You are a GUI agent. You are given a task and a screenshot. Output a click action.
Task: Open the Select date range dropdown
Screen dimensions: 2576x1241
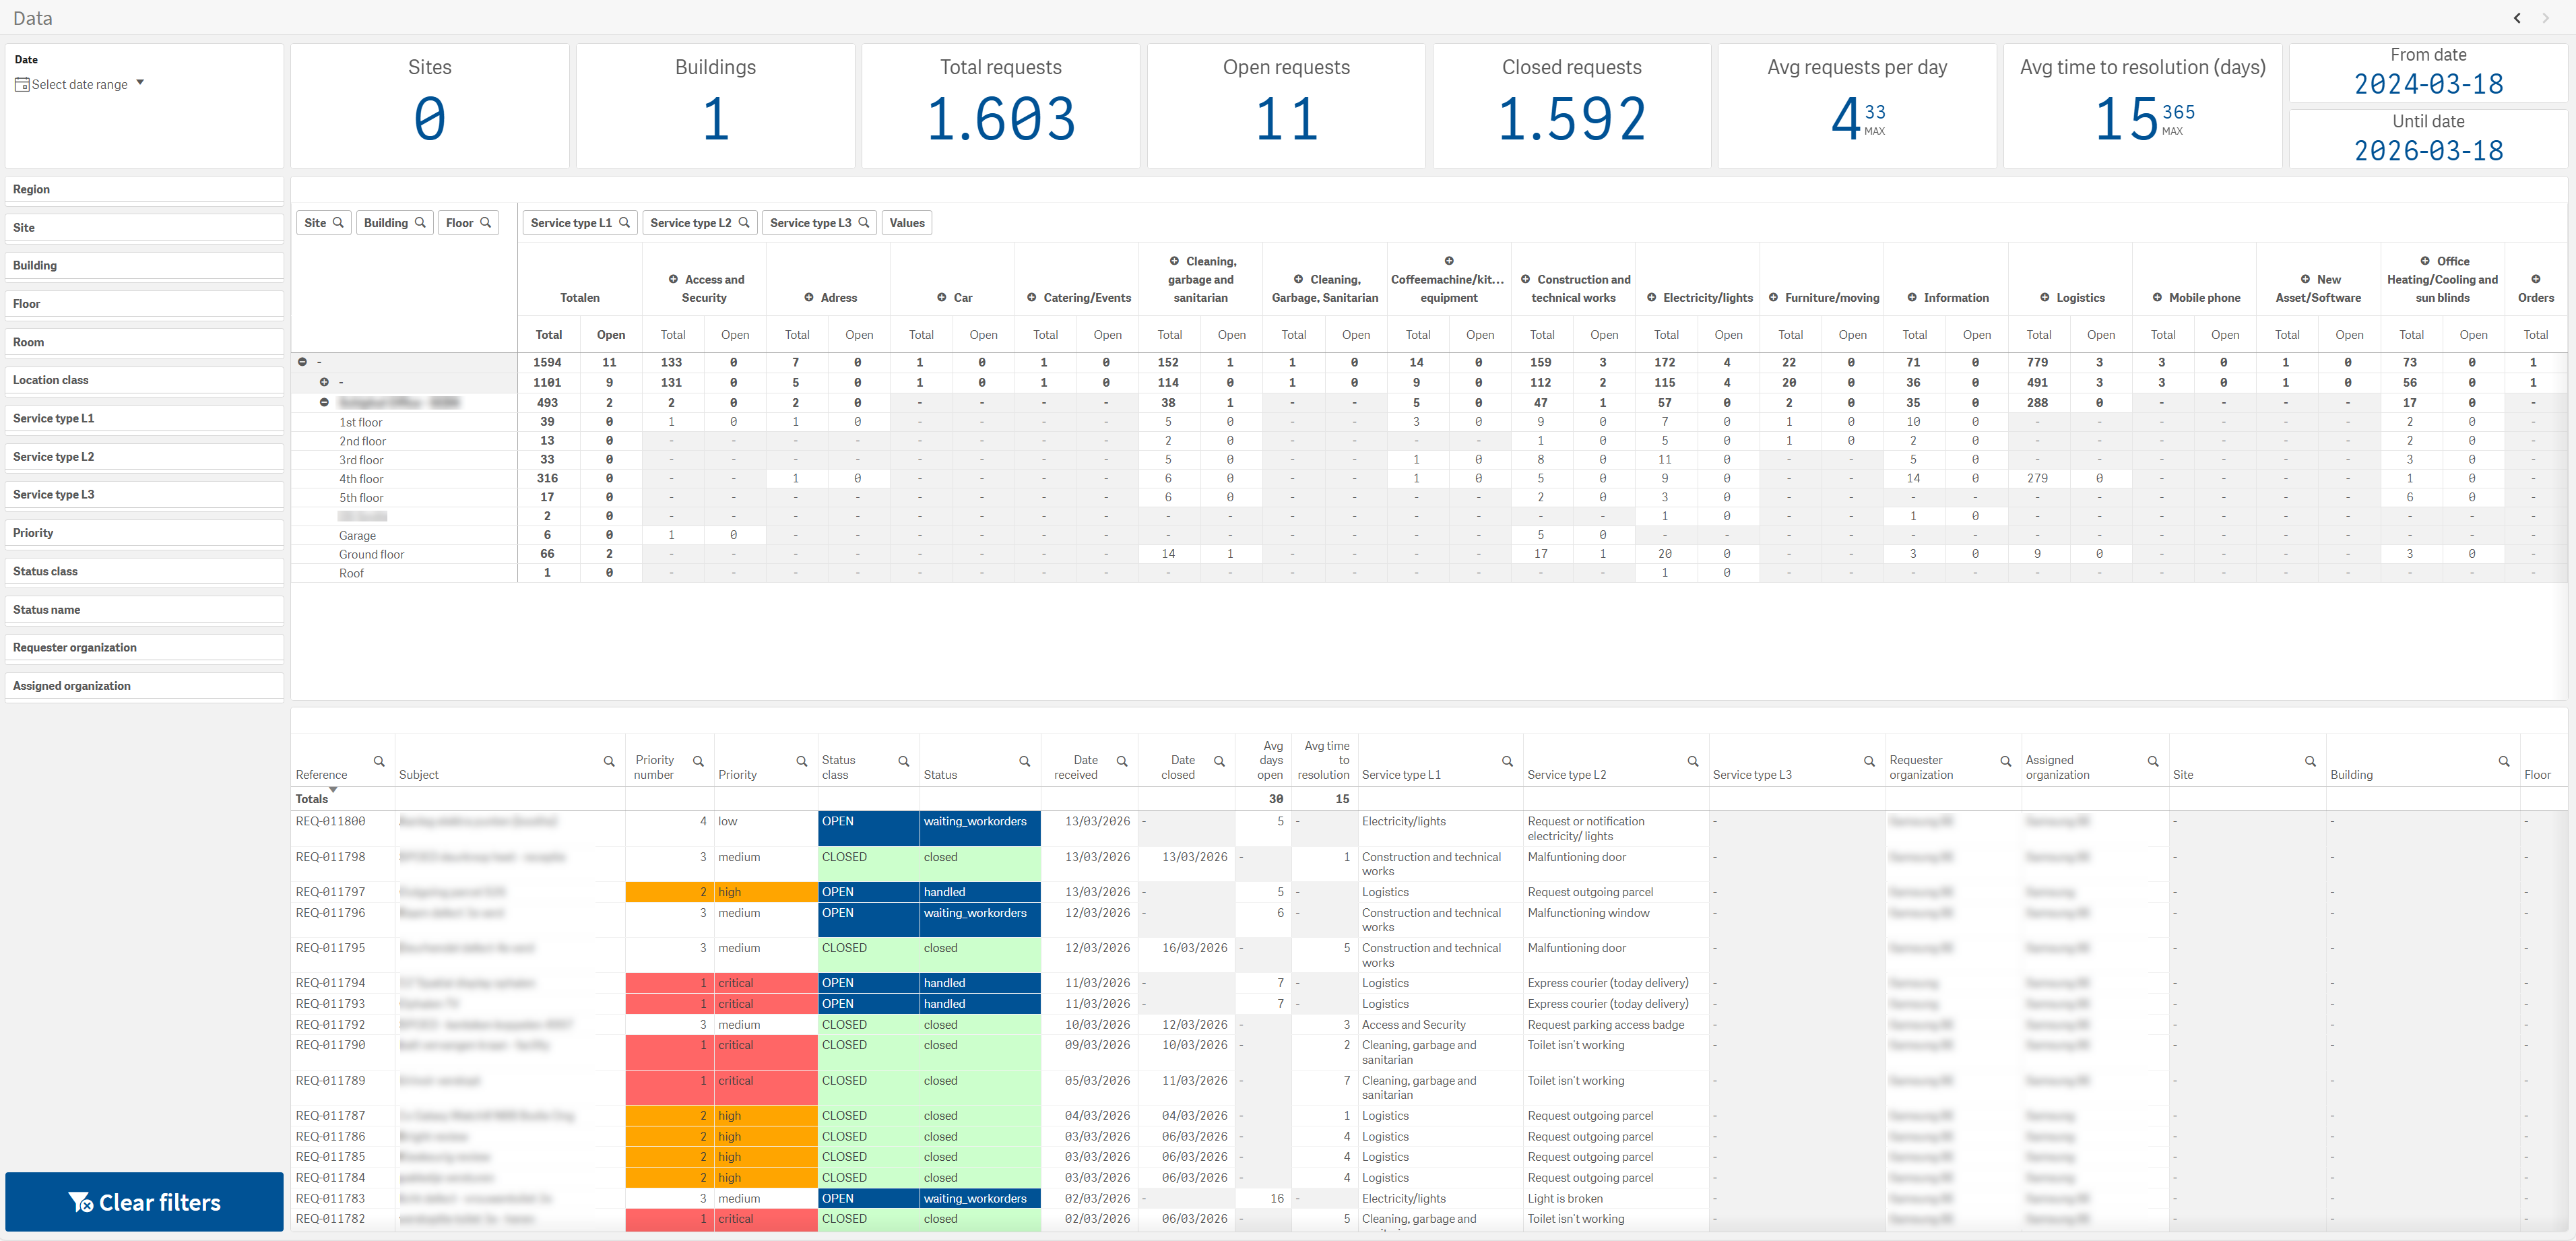(80, 85)
